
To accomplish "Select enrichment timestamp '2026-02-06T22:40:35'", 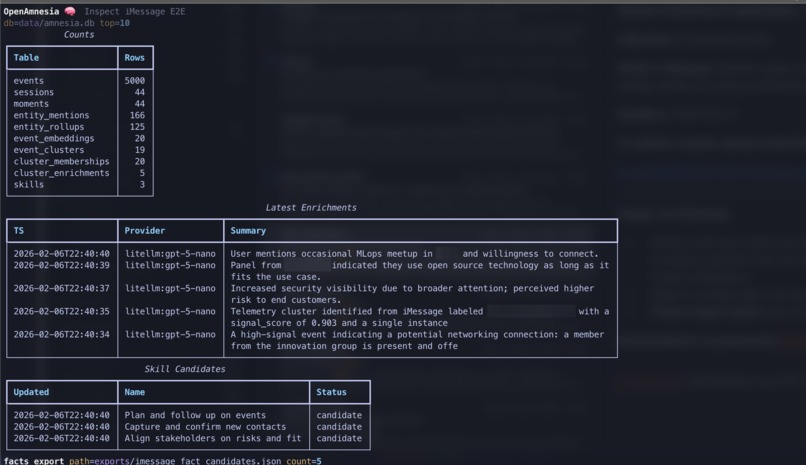I will click(62, 311).
